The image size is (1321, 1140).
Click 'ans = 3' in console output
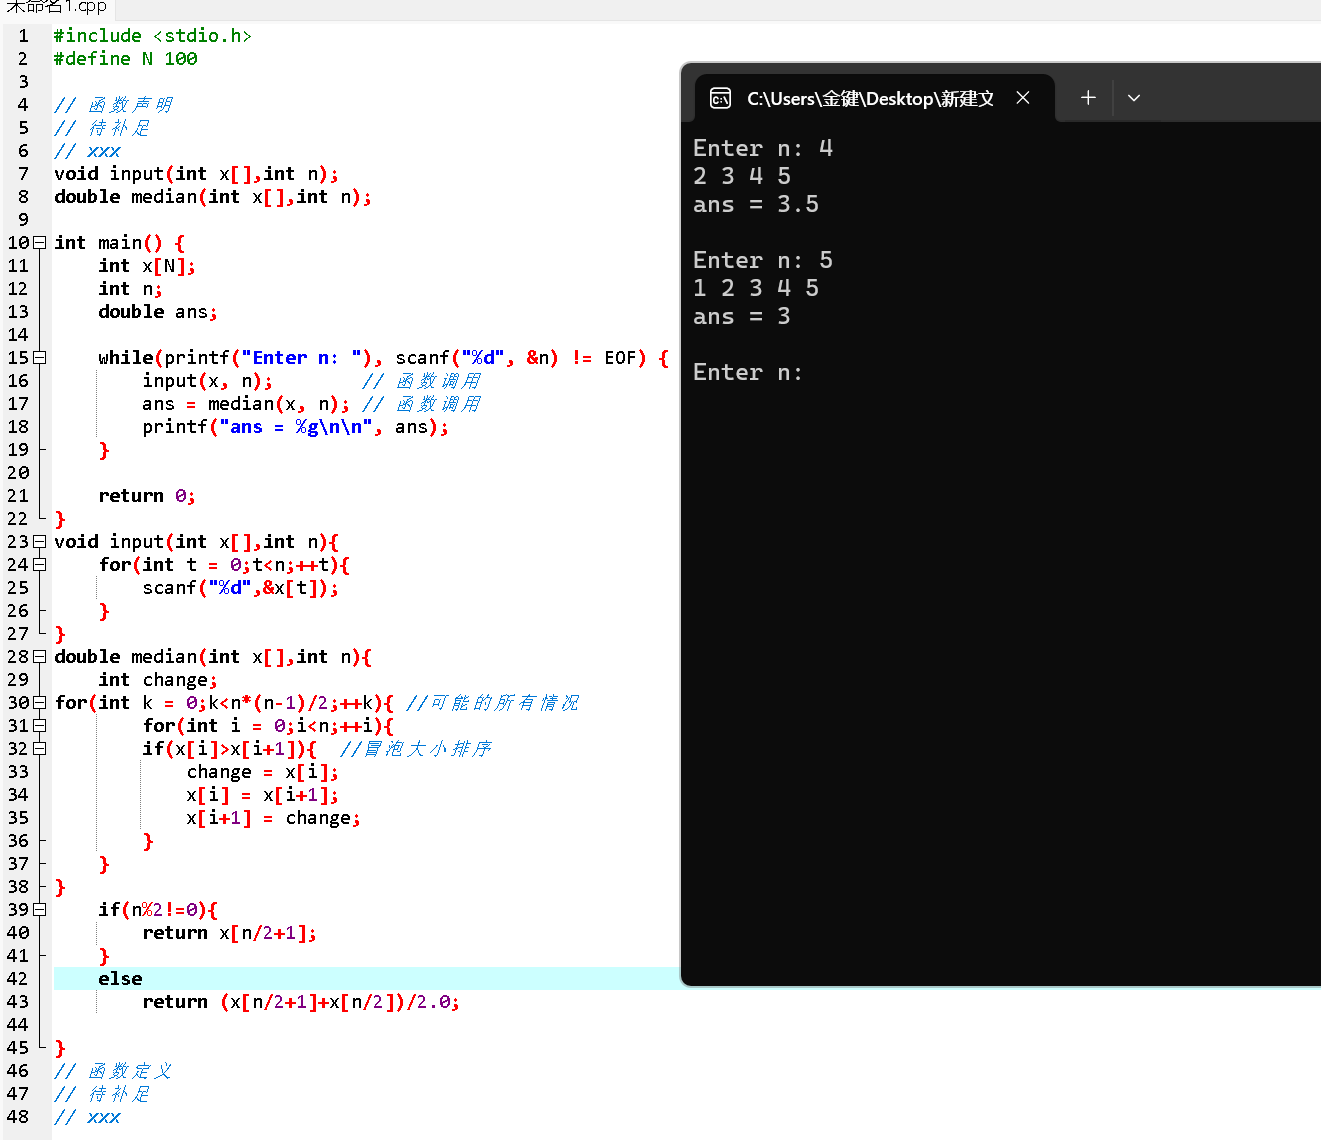[x=742, y=316]
